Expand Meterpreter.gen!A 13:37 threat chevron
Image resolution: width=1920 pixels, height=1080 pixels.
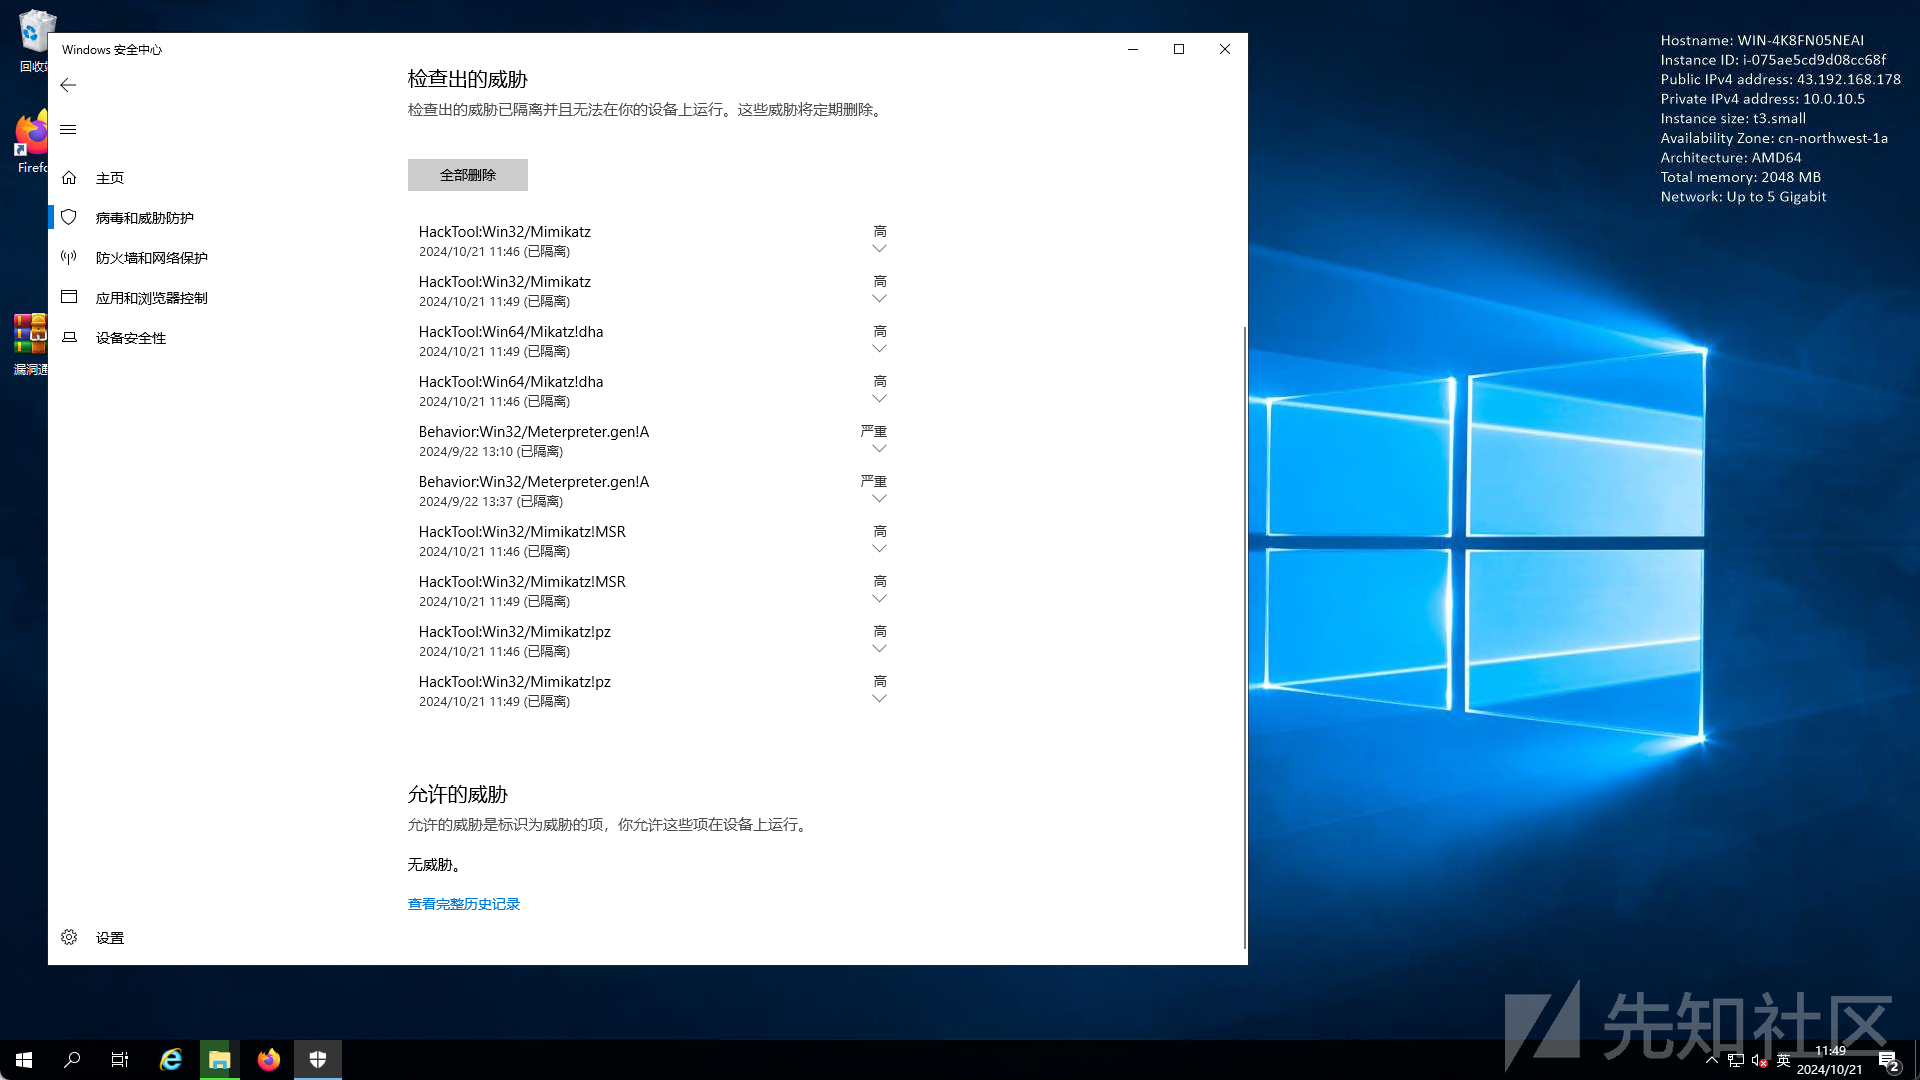click(x=879, y=499)
